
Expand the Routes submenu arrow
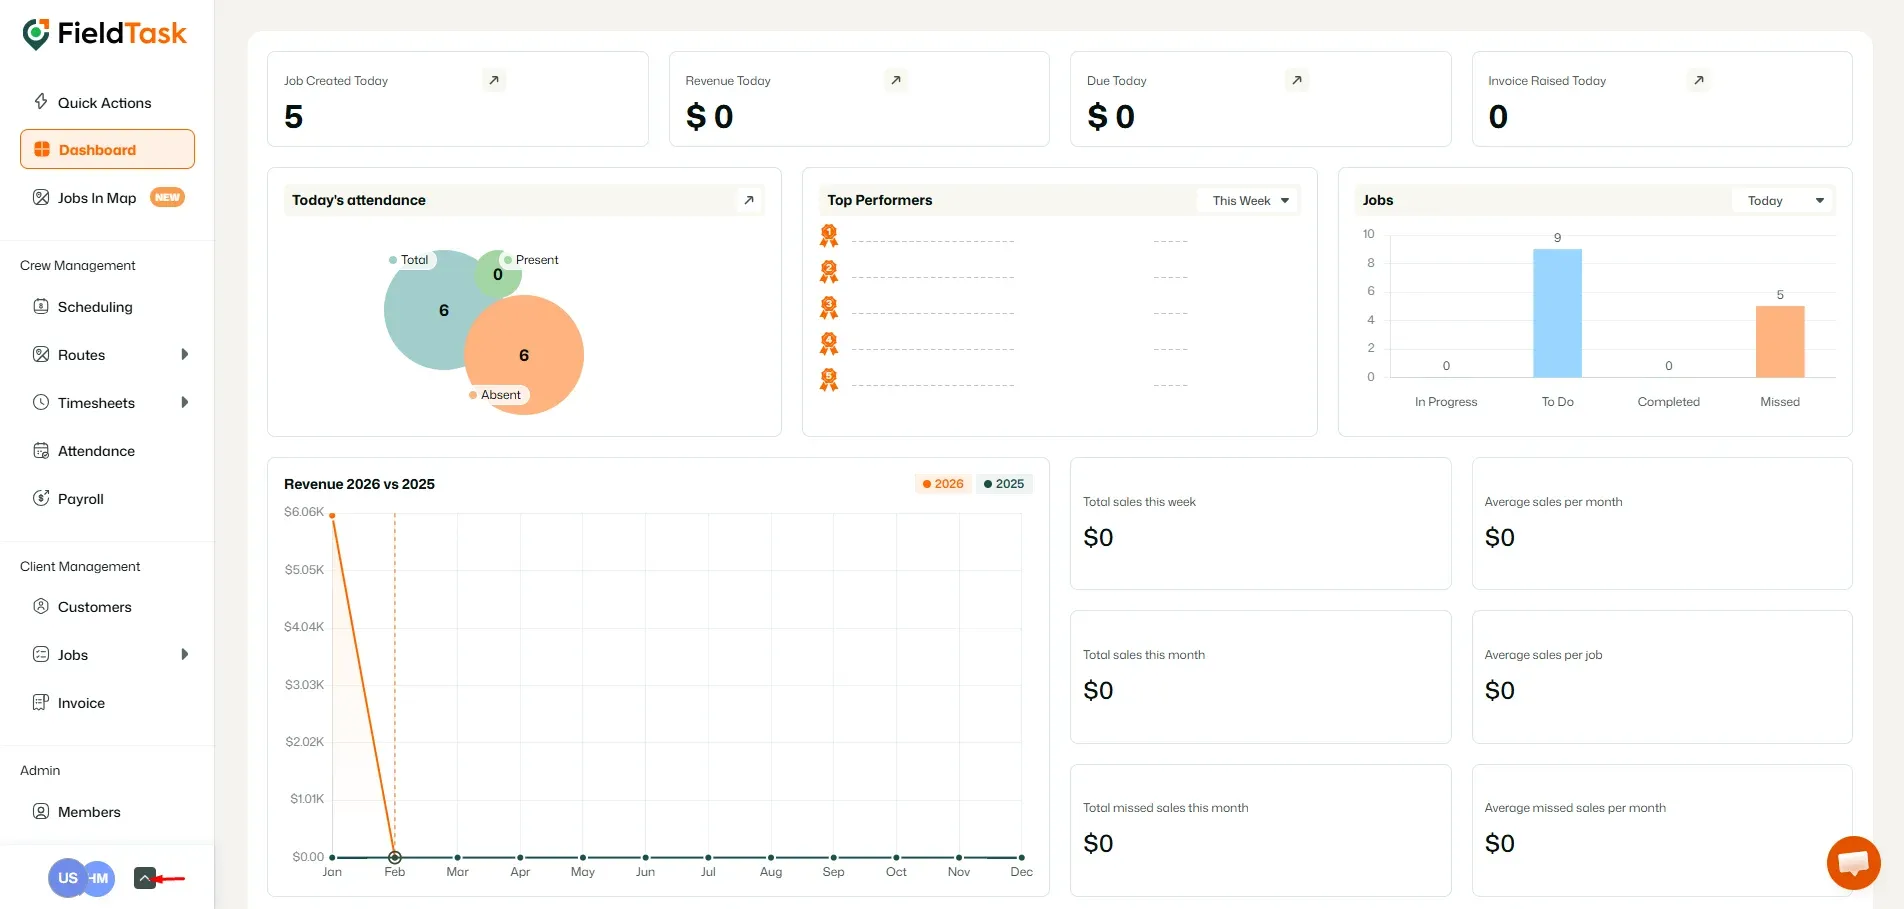pos(185,354)
